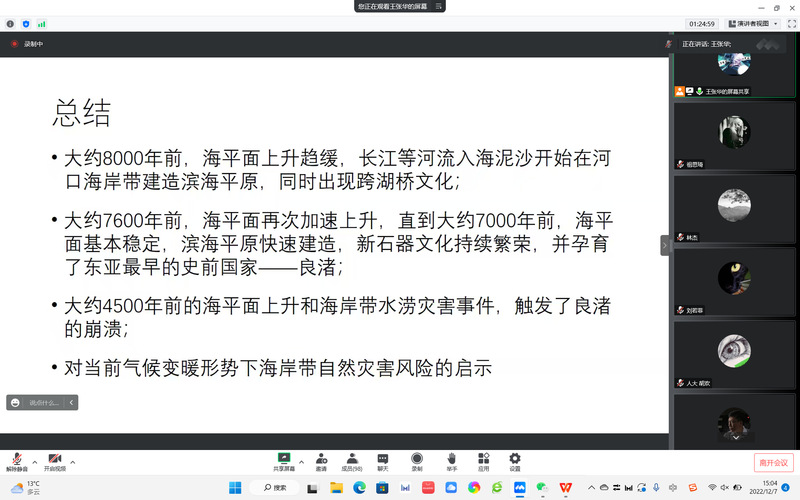Viewport: 800px width, 500px height.
Task: Click the red 离开会议 button
Action: [x=772, y=462]
